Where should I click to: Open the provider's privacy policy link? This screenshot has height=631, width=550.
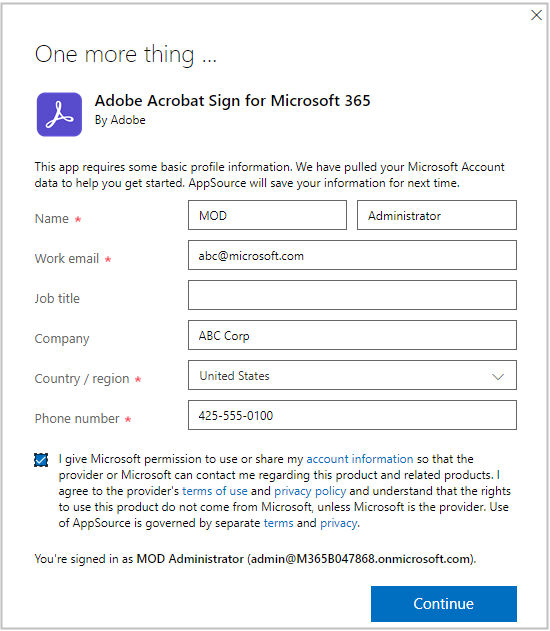click(310, 491)
